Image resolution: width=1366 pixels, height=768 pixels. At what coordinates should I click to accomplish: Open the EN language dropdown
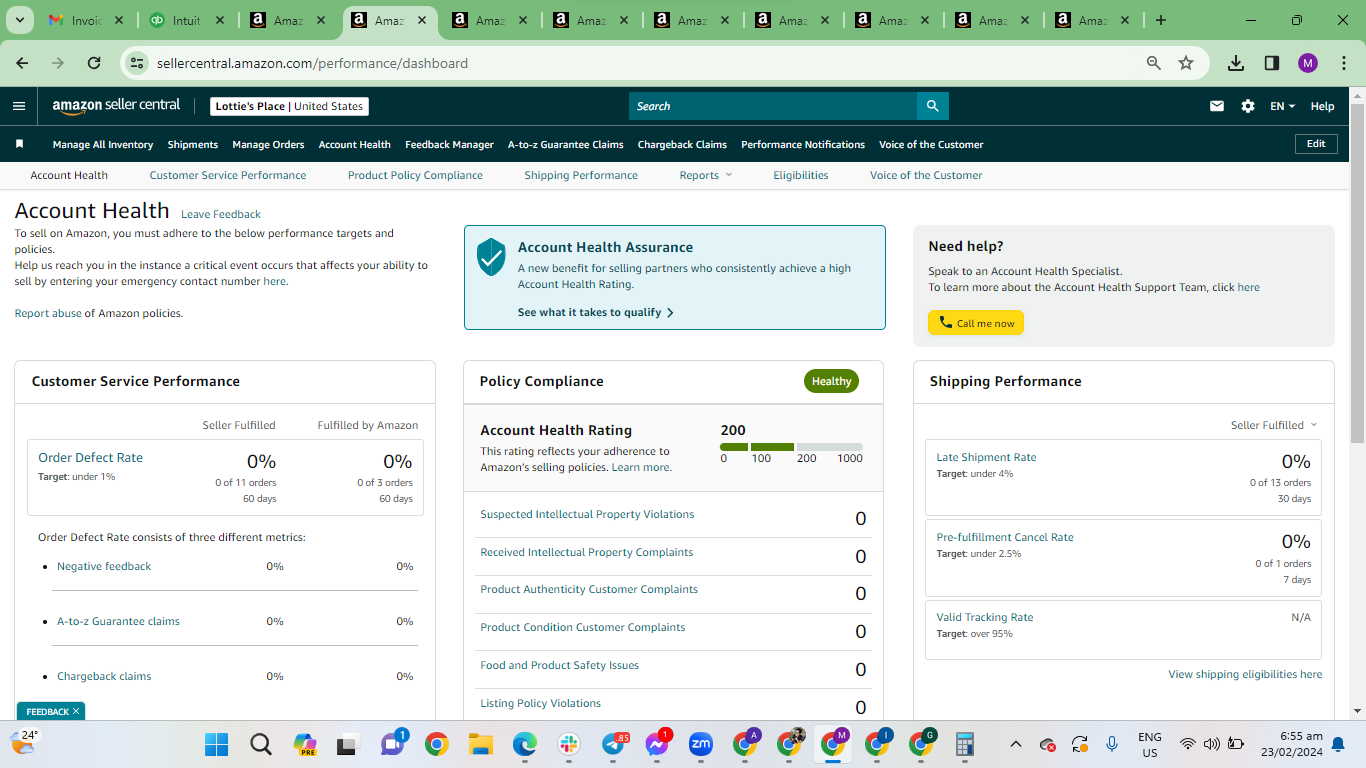pos(1282,106)
